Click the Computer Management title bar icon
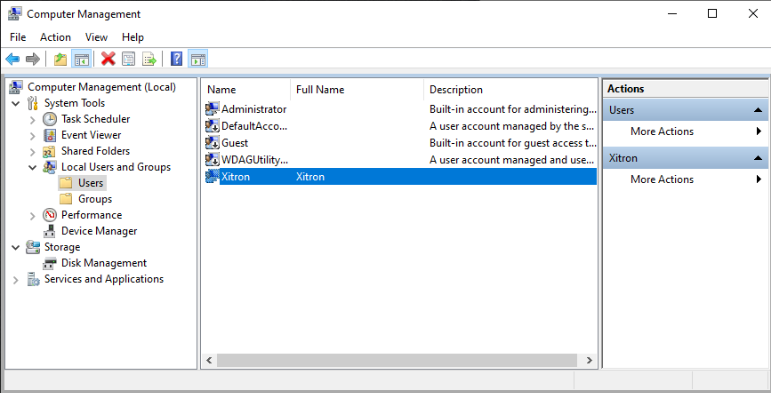Viewport: 771px width, 393px height. [15, 14]
